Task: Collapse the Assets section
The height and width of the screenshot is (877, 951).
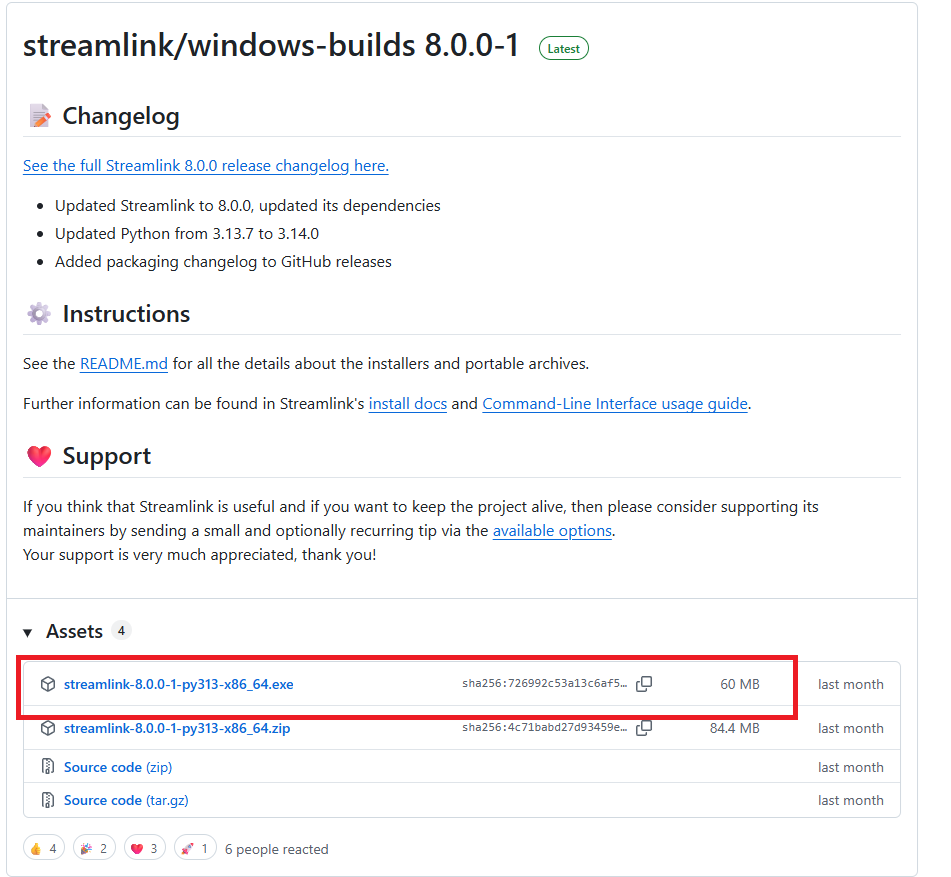Action: [x=26, y=631]
